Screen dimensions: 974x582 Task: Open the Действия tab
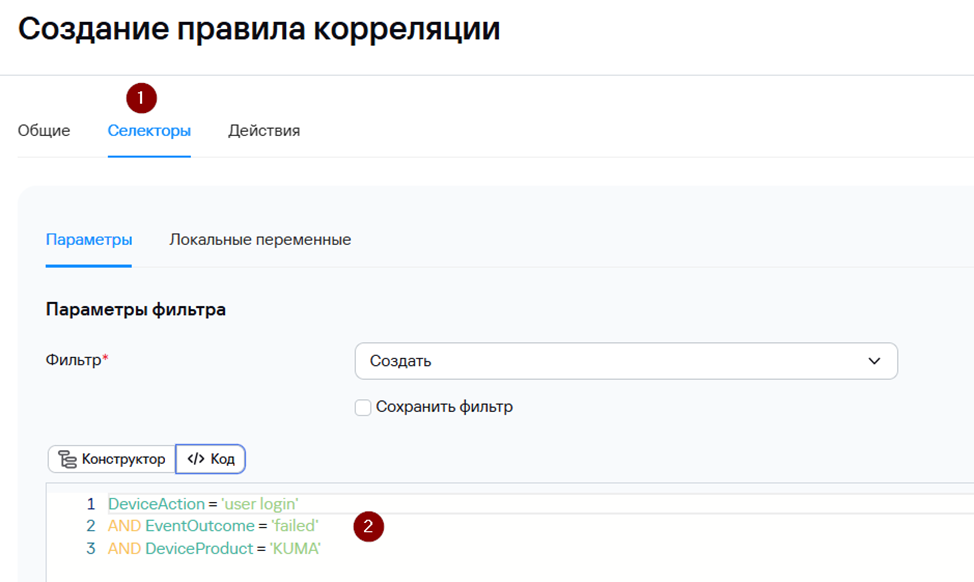coord(264,130)
